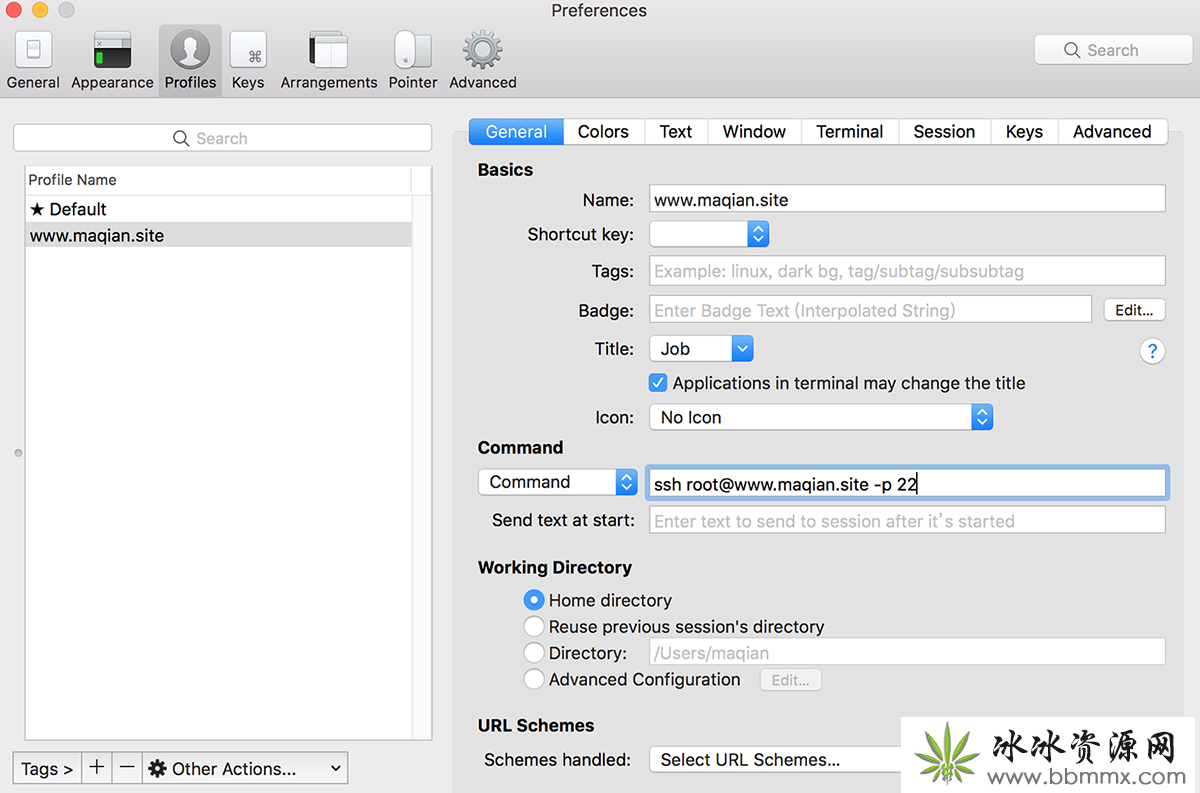
Task: Select the Default profile row
Action: (218, 209)
